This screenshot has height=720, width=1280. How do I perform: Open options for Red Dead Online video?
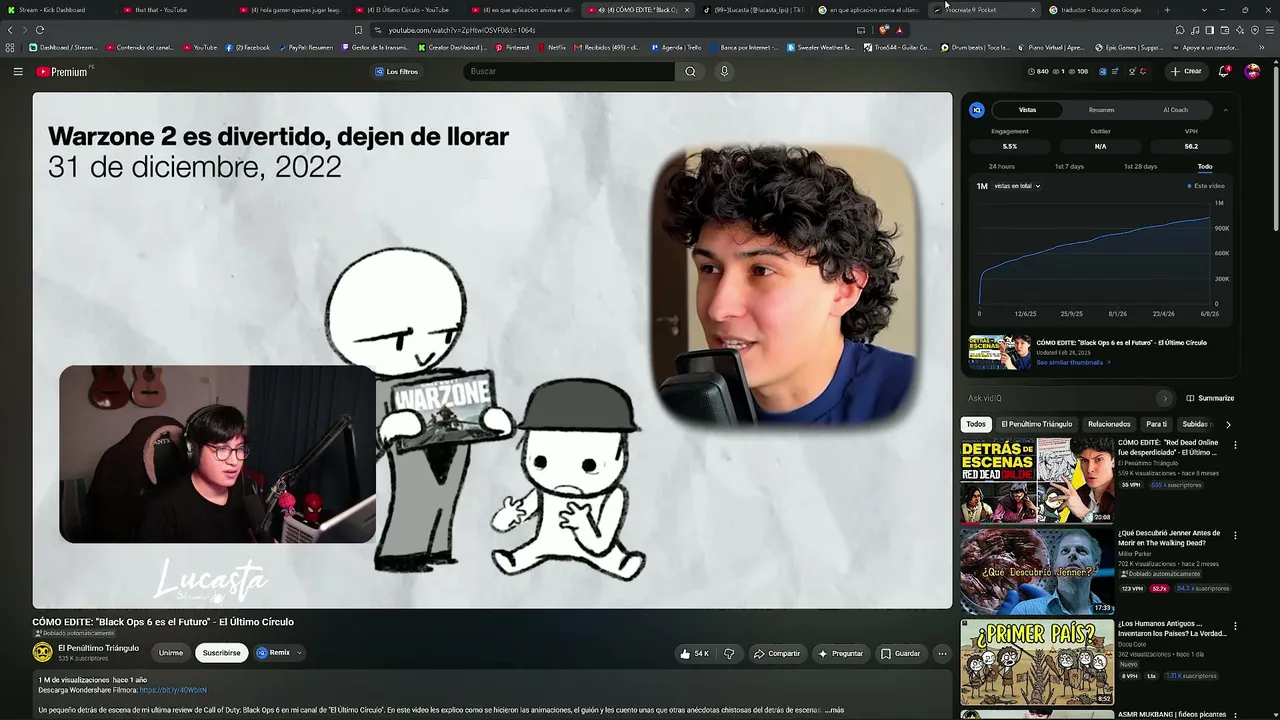point(1235,445)
